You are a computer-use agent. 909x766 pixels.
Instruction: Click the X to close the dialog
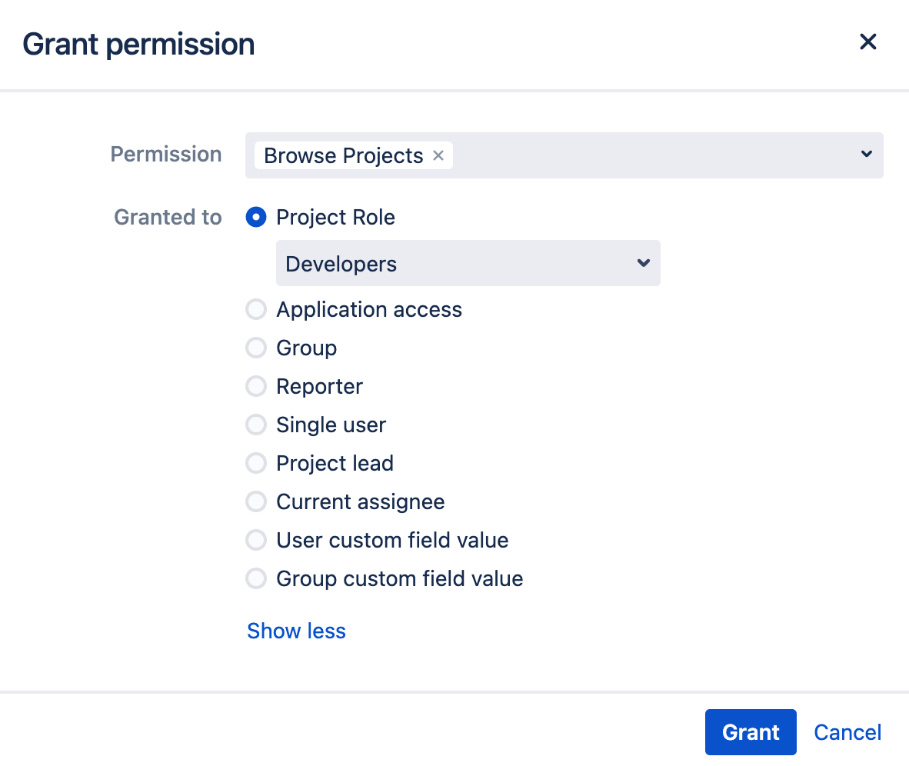868,42
